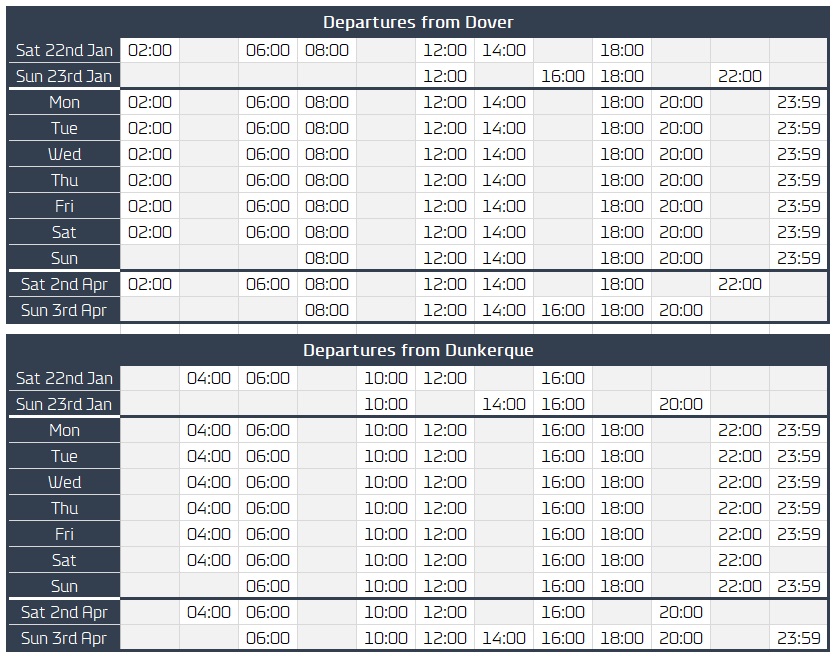Click the 23:59 Dunkerque departure on Sun 3rd Apr
This screenshot has height=656, width=835.
click(x=799, y=638)
